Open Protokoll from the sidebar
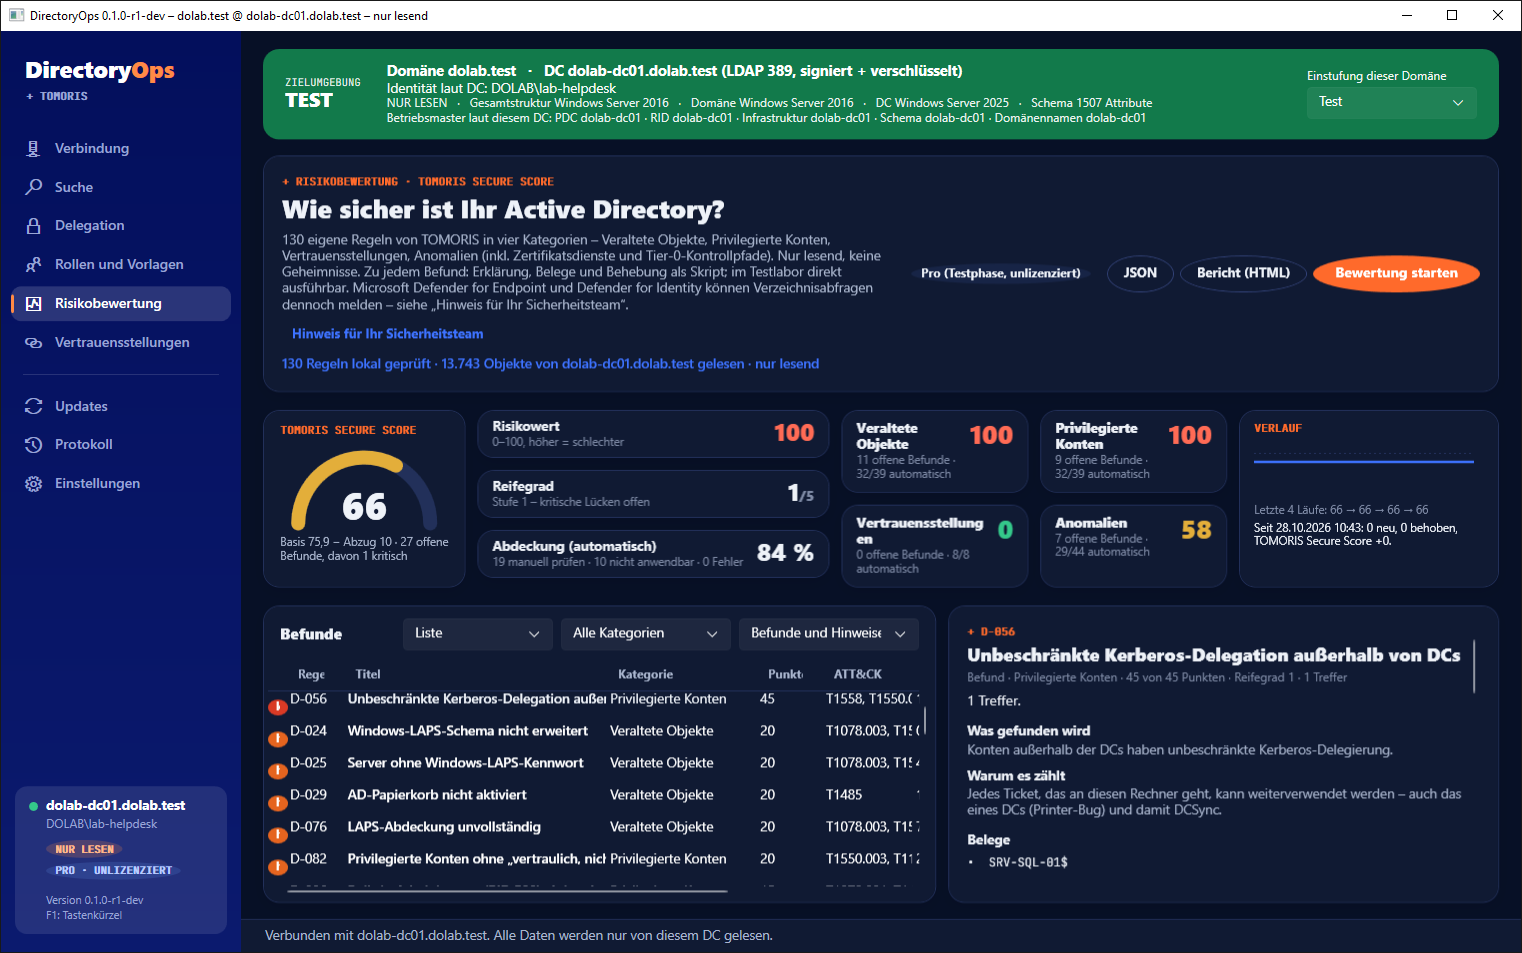The height and width of the screenshot is (953, 1522). point(121,445)
